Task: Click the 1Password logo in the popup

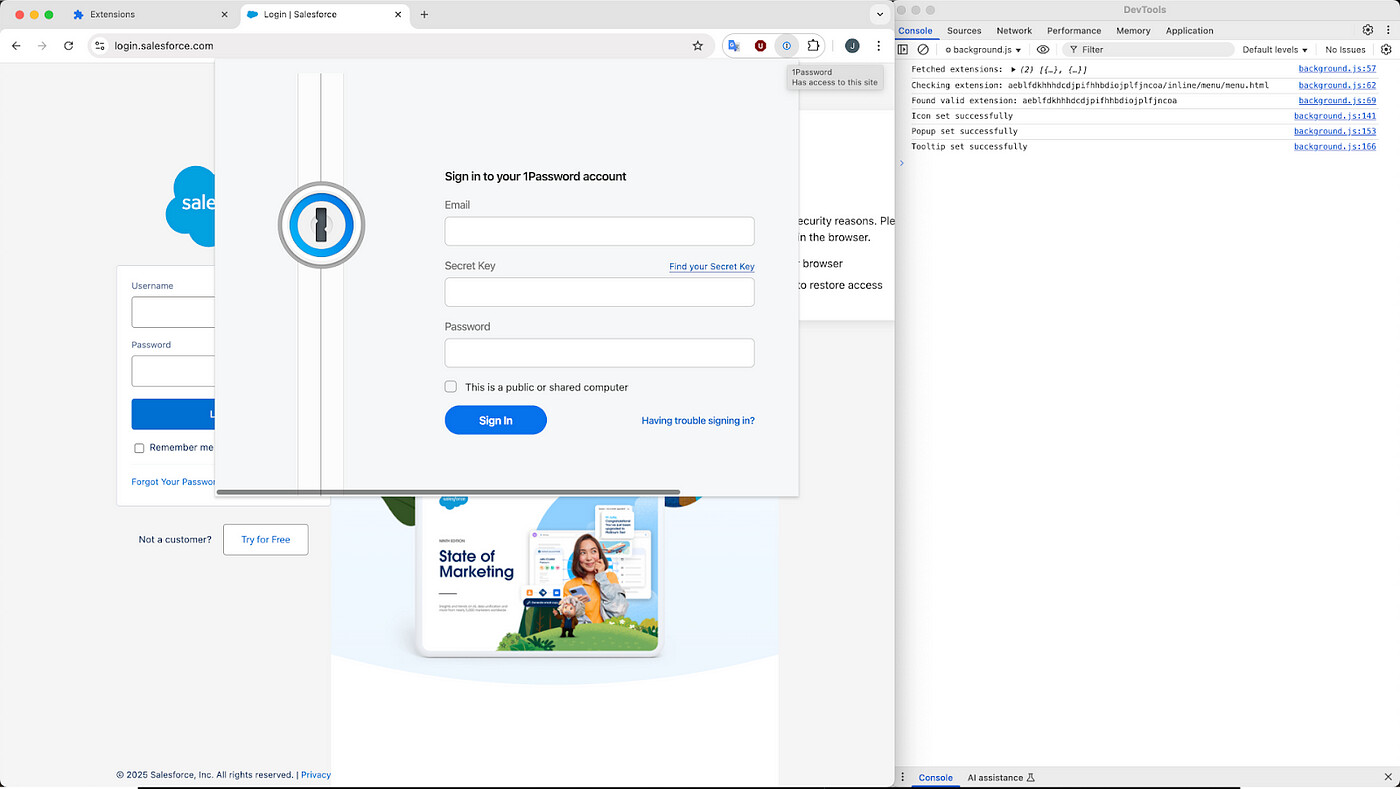Action: coord(321,225)
